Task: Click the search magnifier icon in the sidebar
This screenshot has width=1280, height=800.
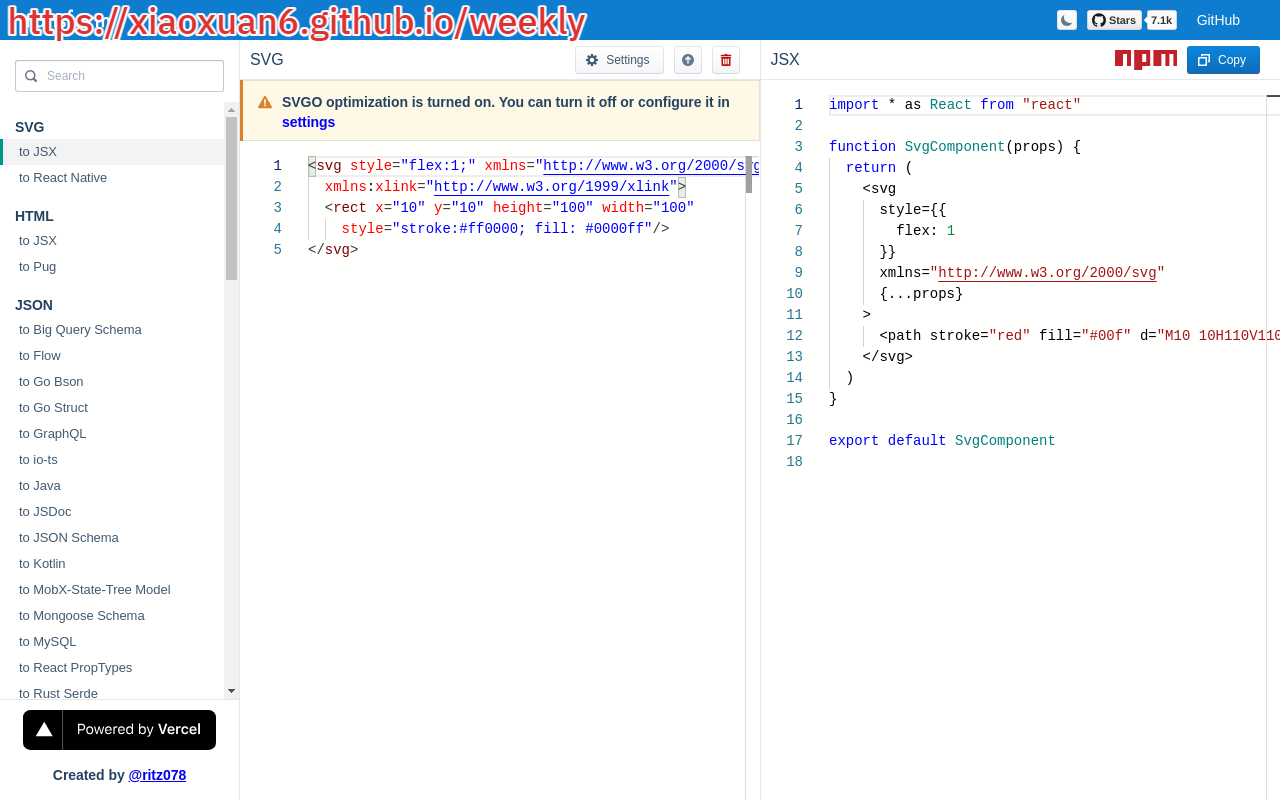Action: click(x=31, y=76)
